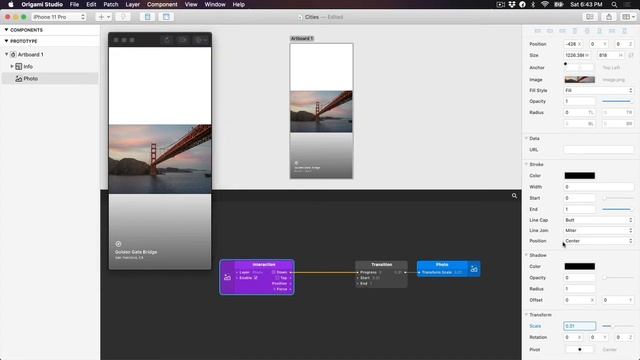This screenshot has width=640, height=360.
Task: Click the Scale label in Transform section
Action: [535, 326]
